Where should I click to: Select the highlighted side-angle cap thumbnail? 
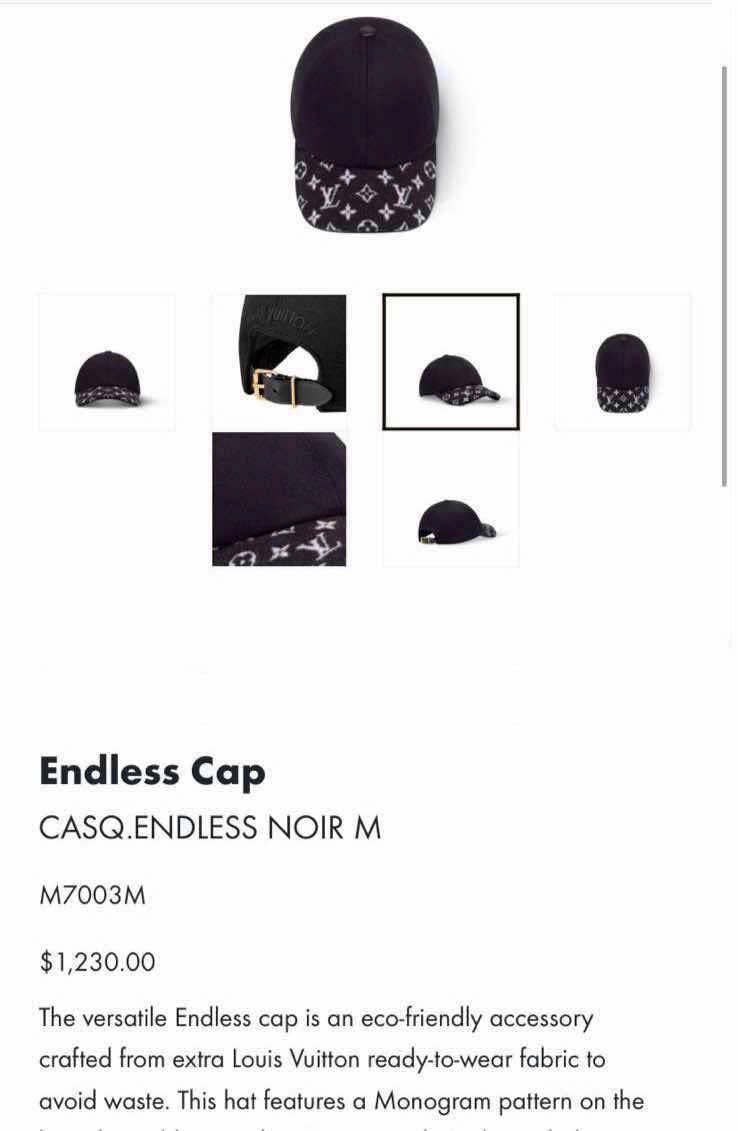click(x=451, y=361)
